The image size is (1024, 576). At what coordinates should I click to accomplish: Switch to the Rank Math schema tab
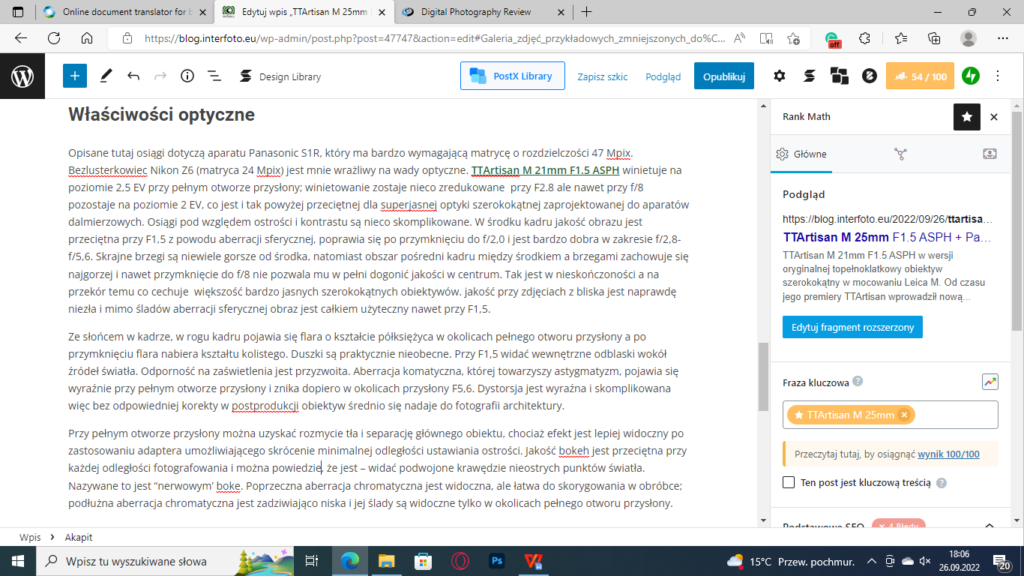[x=901, y=154]
